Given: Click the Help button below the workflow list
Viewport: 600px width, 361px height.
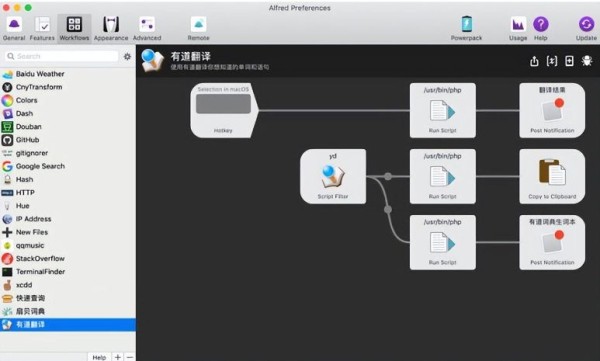Looking at the screenshot, I should click(99, 357).
